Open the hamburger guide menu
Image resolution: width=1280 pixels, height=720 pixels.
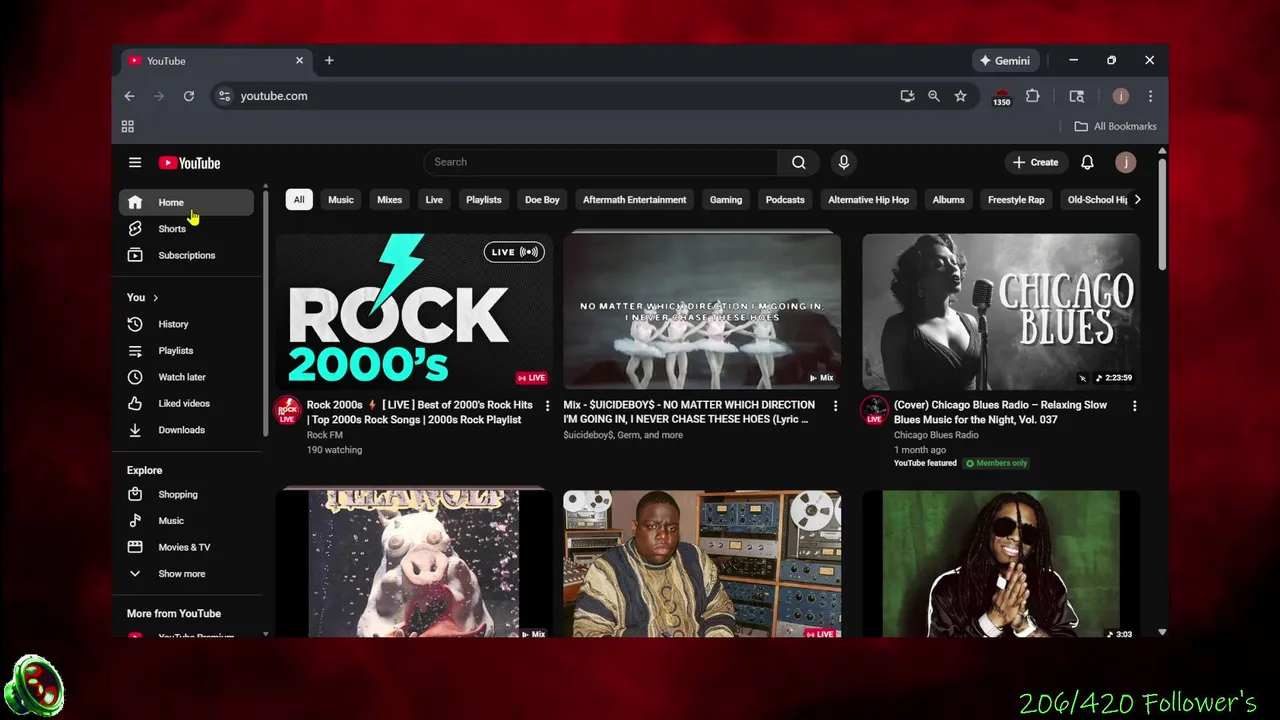click(x=135, y=162)
